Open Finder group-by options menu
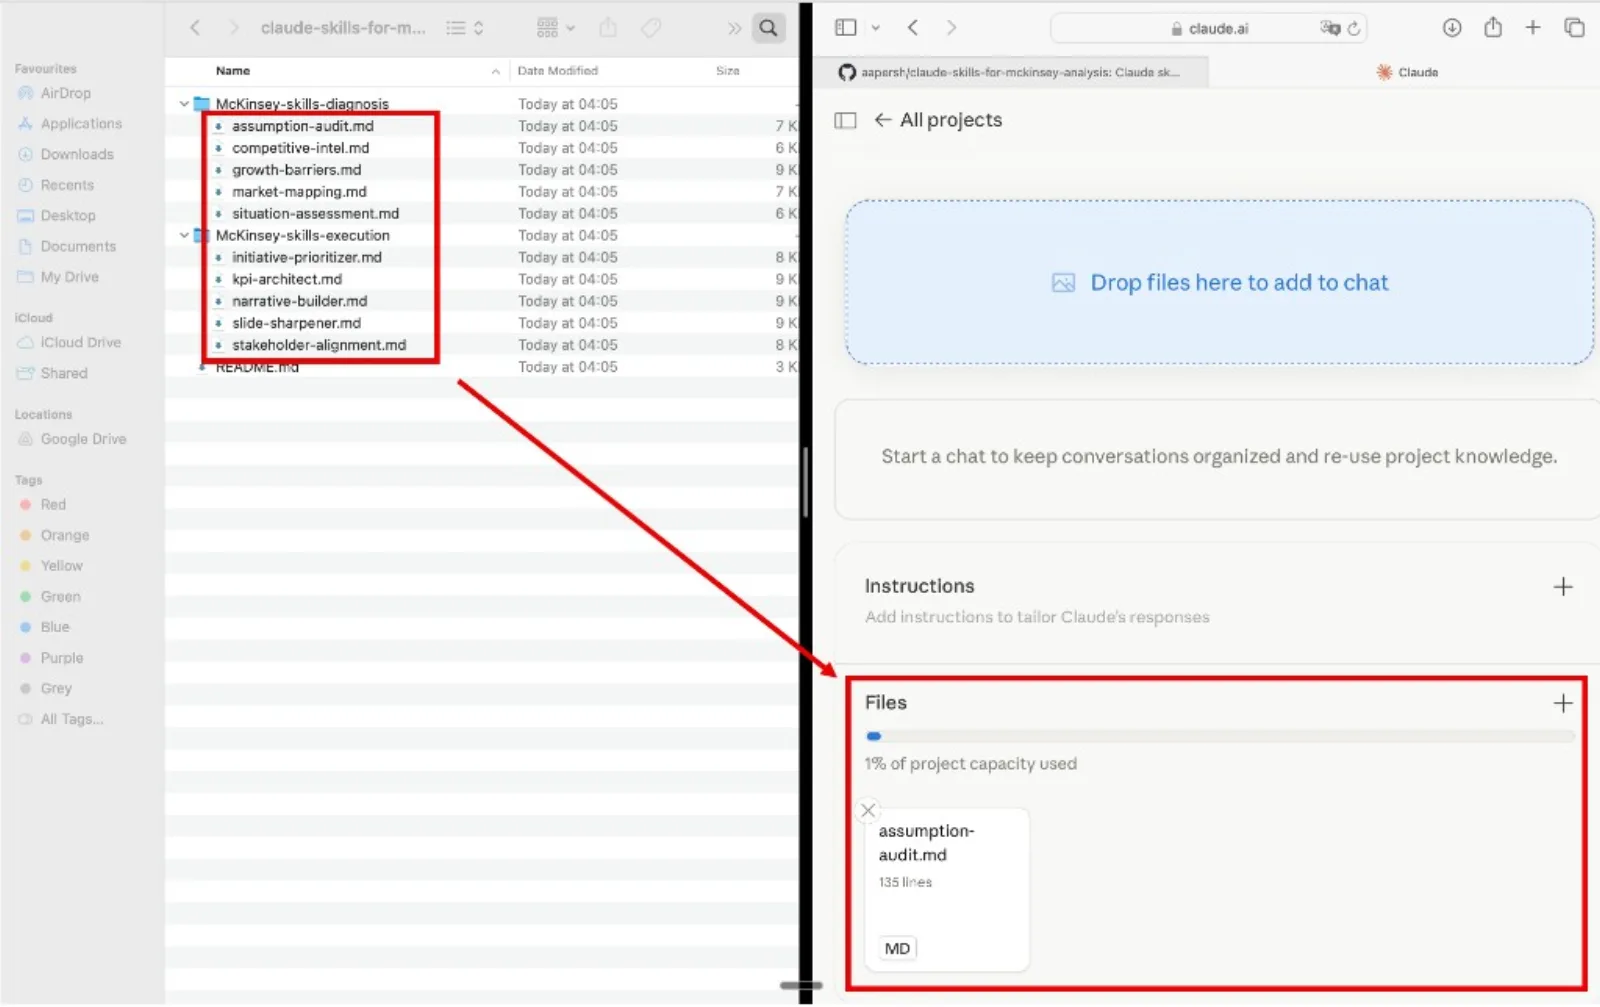This screenshot has height=1007, width=1600. point(556,28)
